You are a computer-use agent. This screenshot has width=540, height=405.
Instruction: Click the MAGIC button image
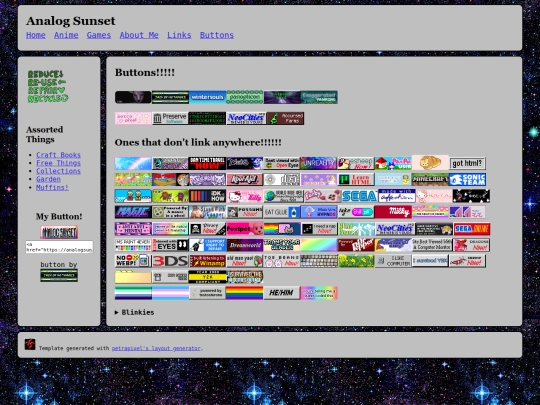(133, 212)
